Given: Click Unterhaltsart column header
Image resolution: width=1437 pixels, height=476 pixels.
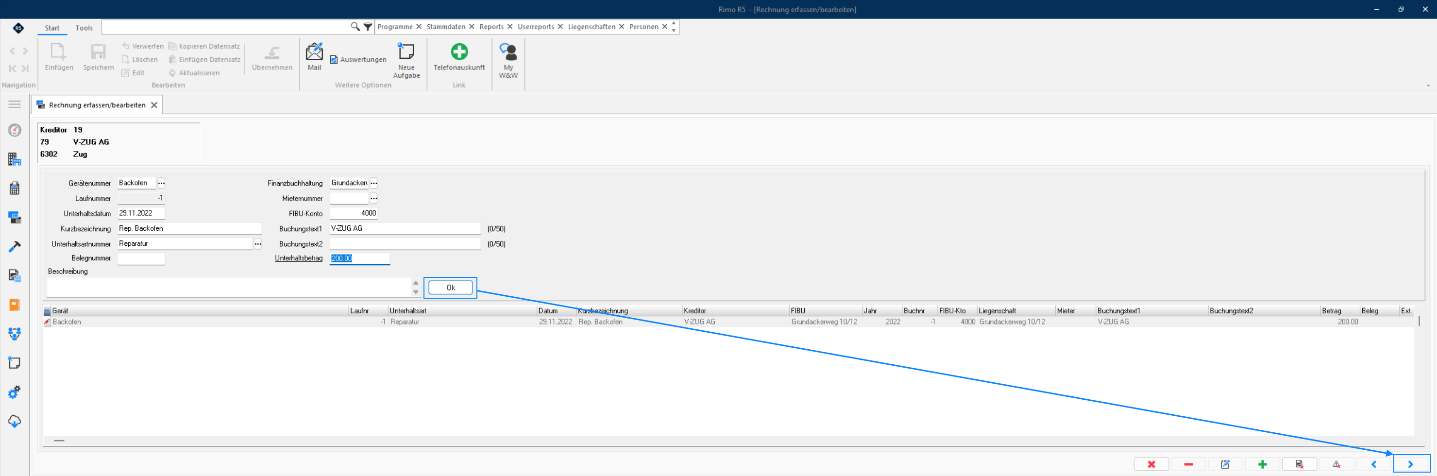Looking at the screenshot, I should [462, 311].
